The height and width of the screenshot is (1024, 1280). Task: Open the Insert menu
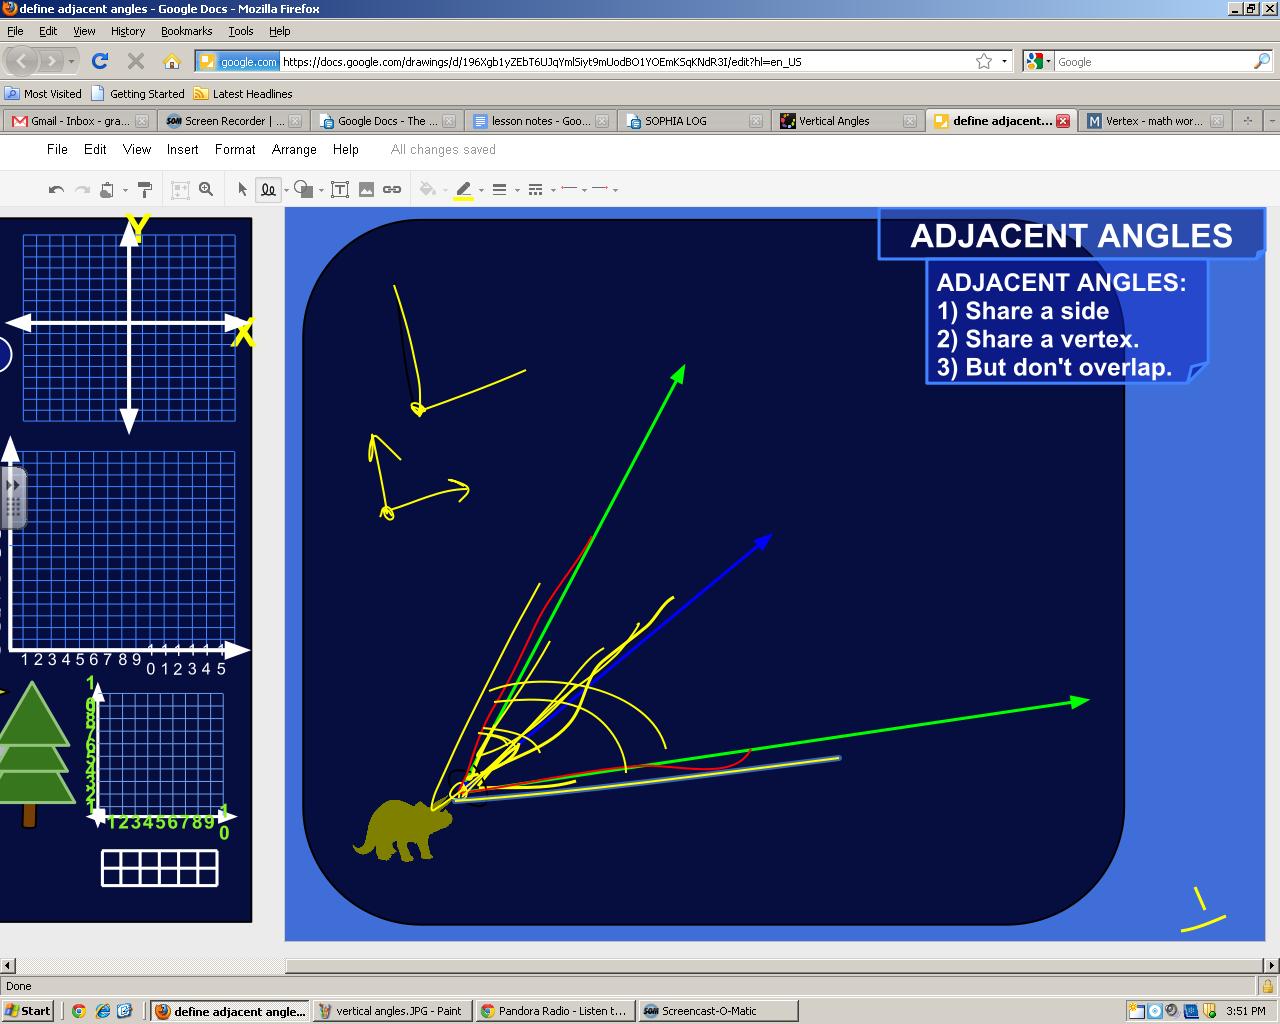183,149
